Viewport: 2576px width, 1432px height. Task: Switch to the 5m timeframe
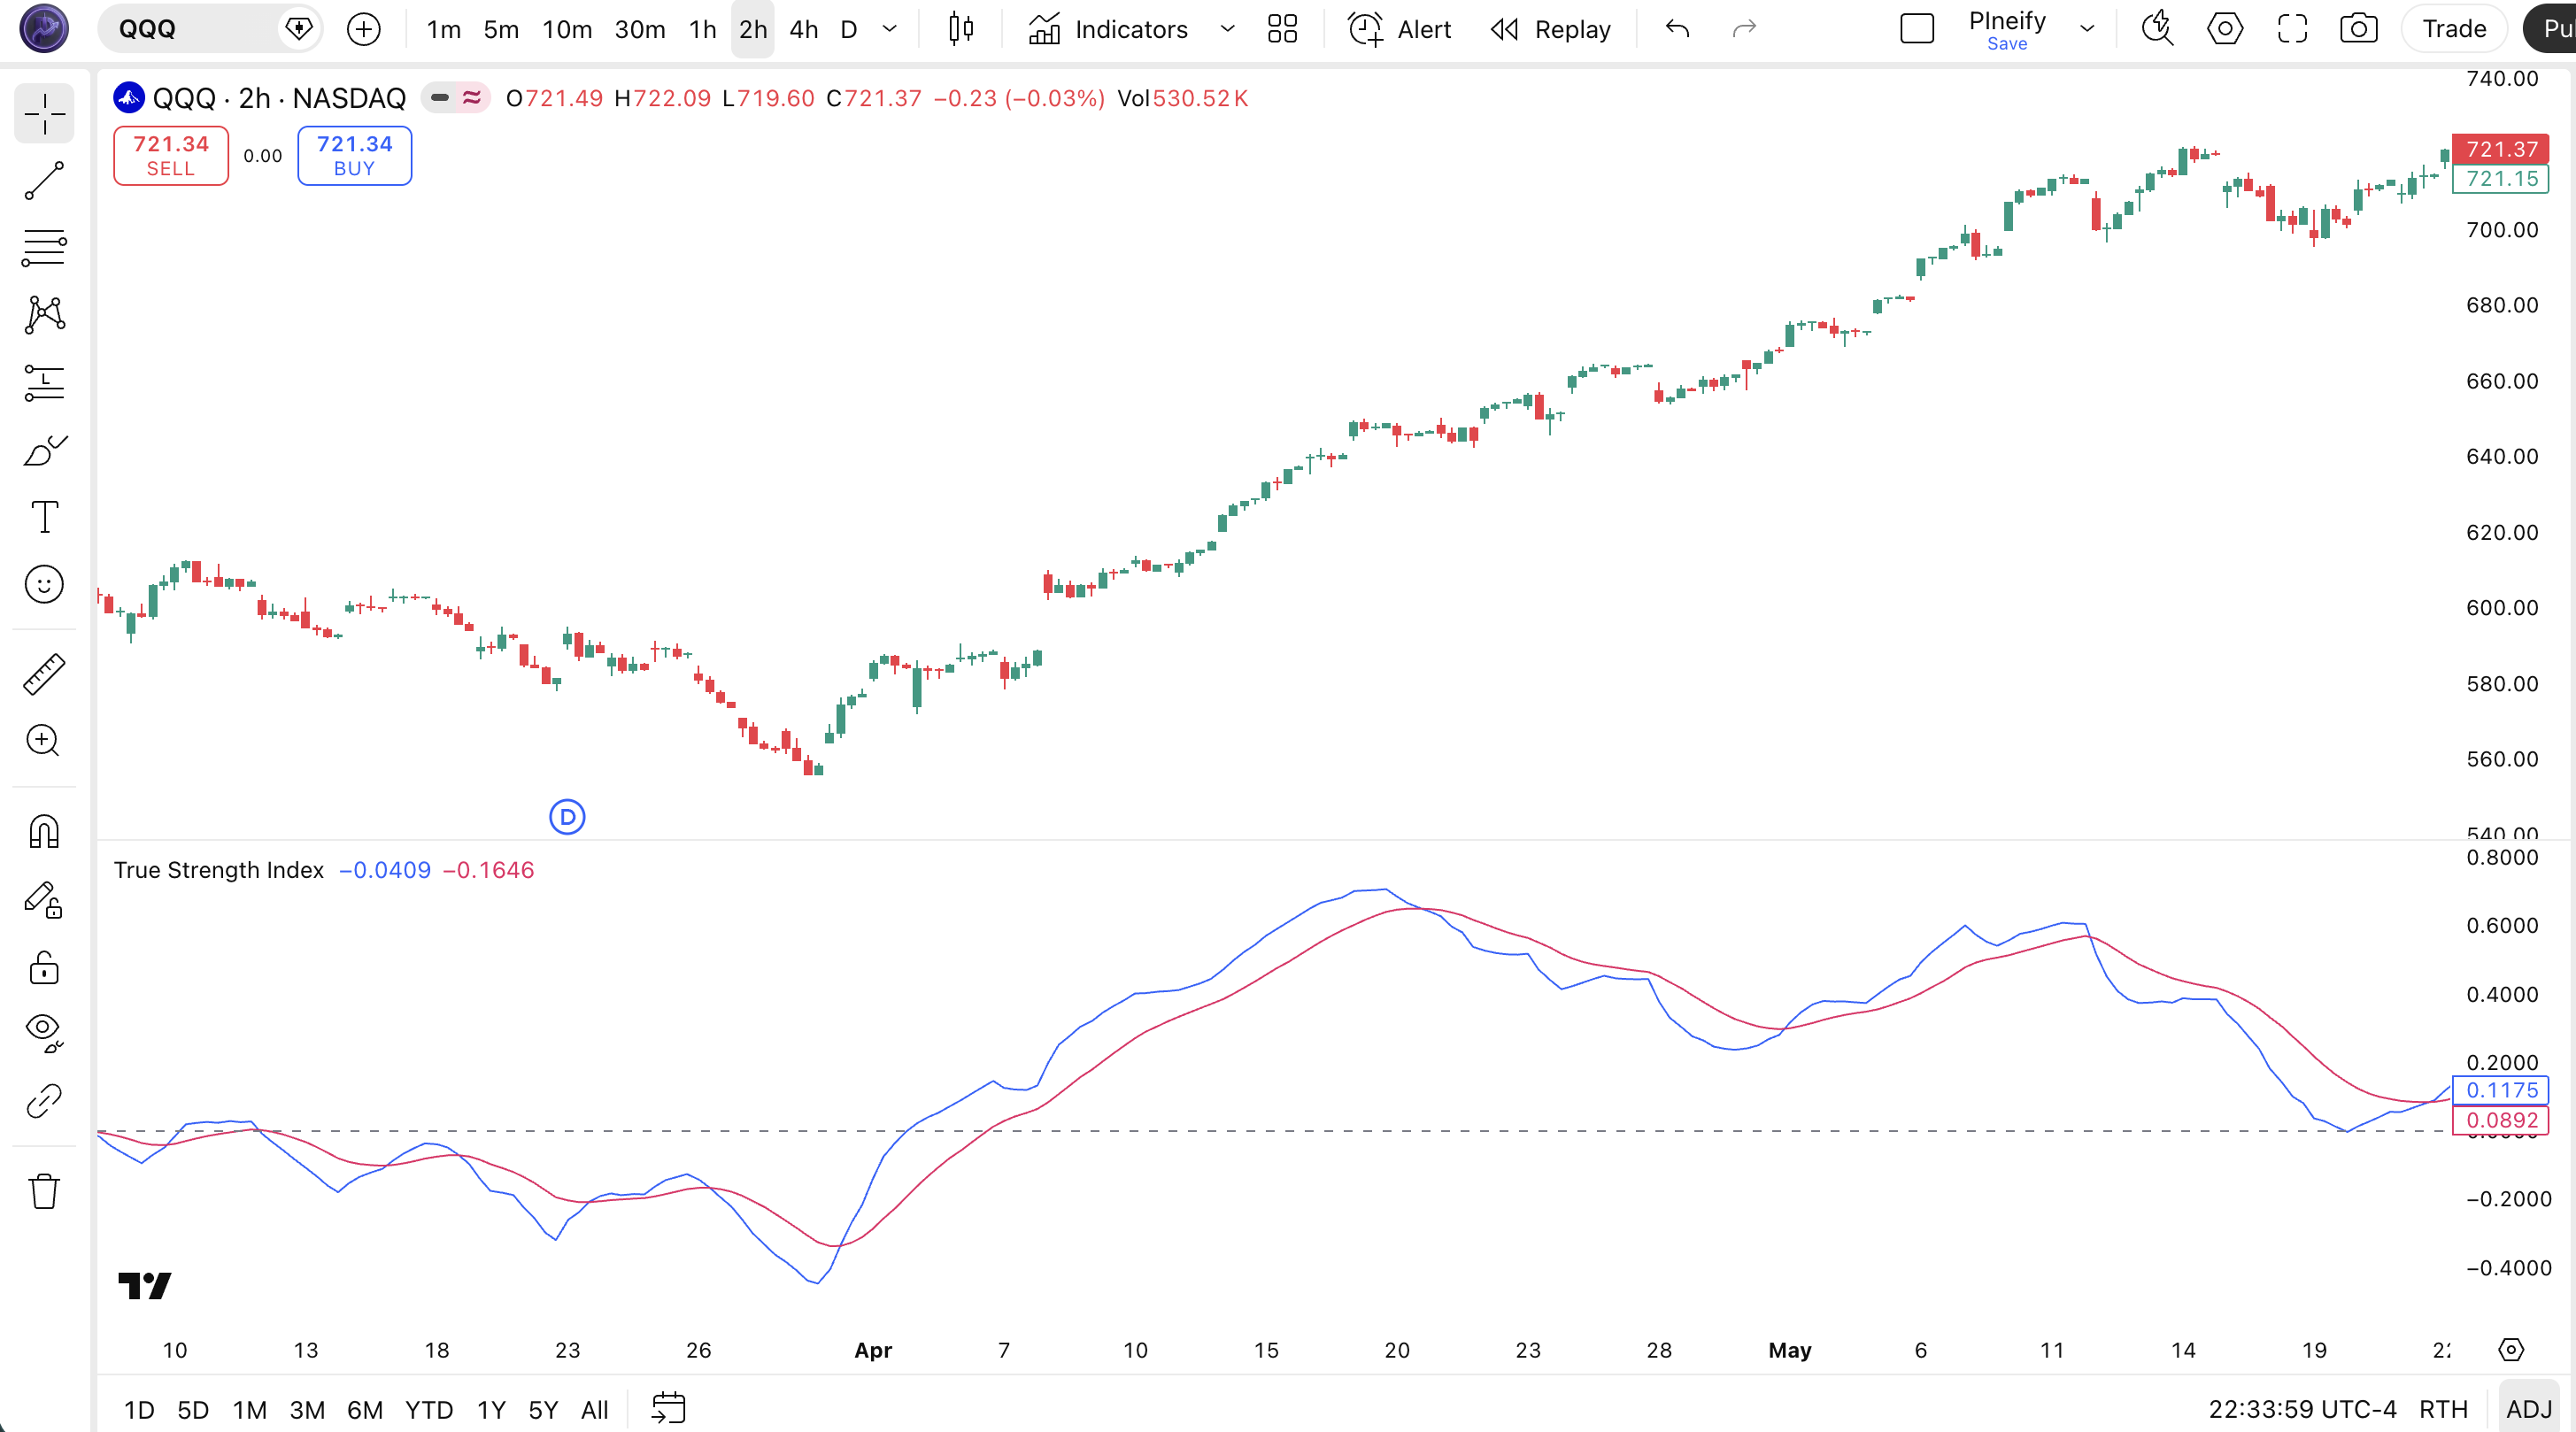(x=501, y=29)
